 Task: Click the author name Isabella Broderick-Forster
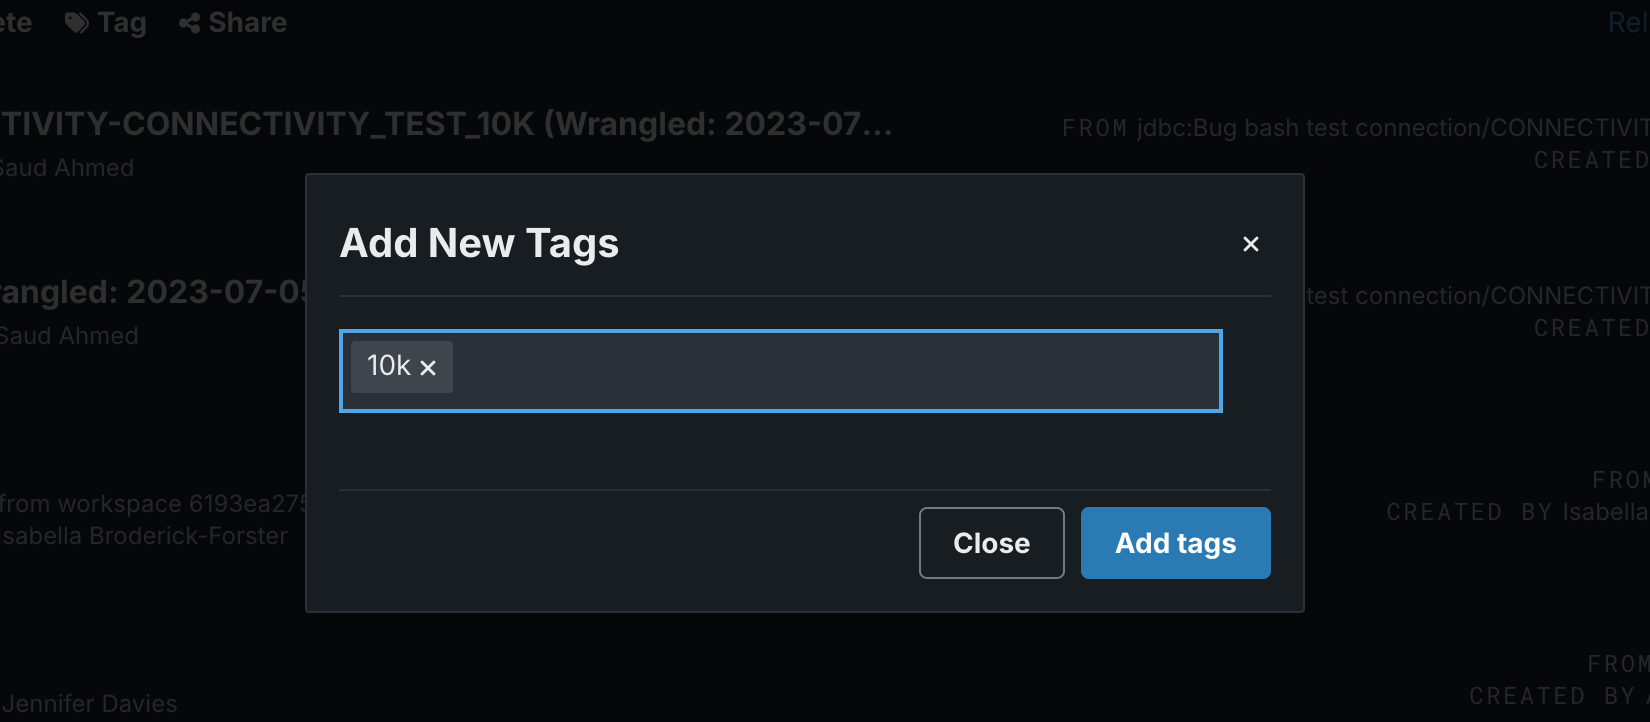click(x=144, y=536)
